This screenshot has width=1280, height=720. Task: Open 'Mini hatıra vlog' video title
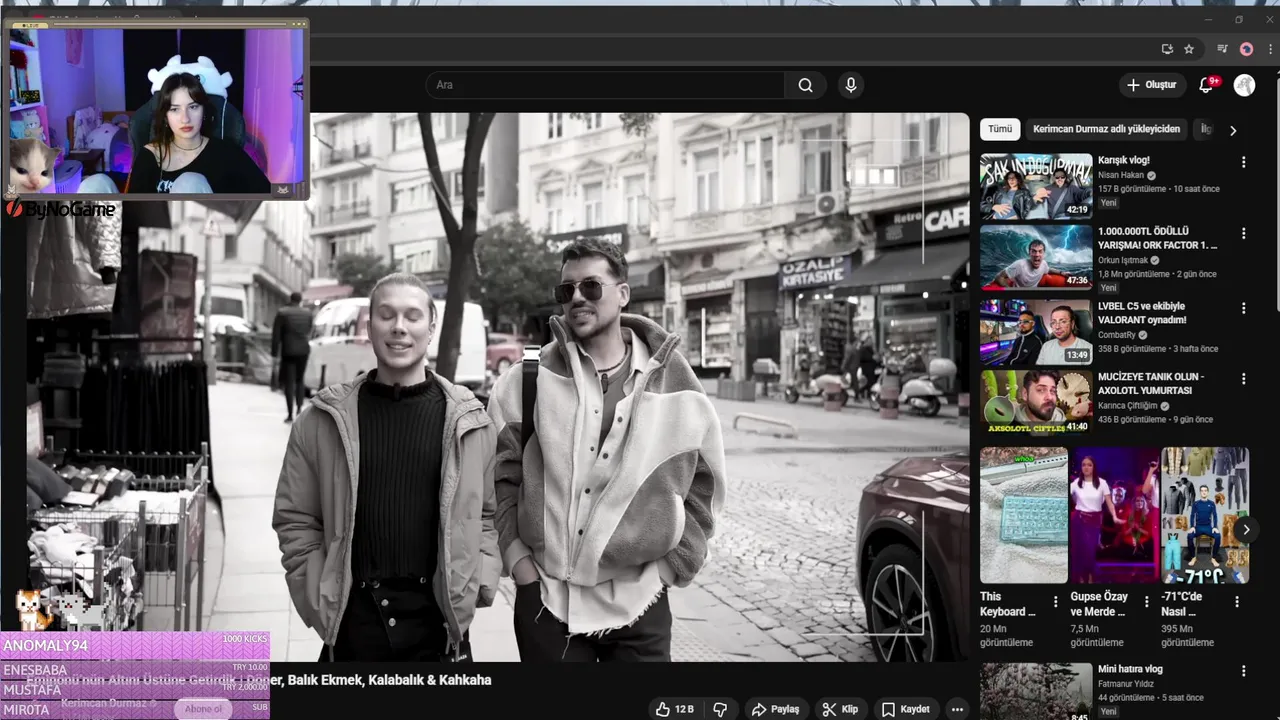pos(1130,669)
